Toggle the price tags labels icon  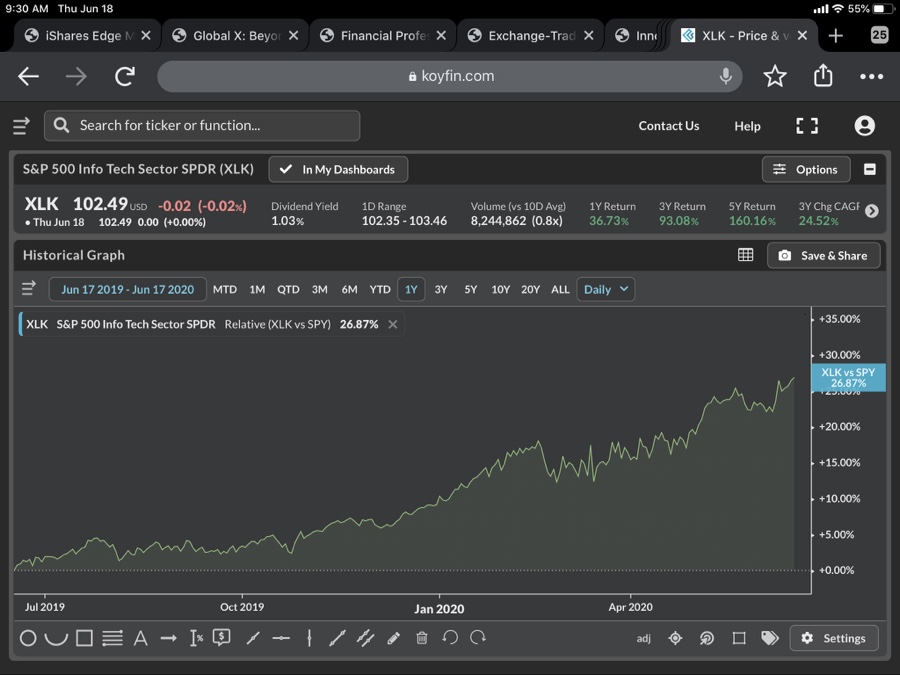770,638
